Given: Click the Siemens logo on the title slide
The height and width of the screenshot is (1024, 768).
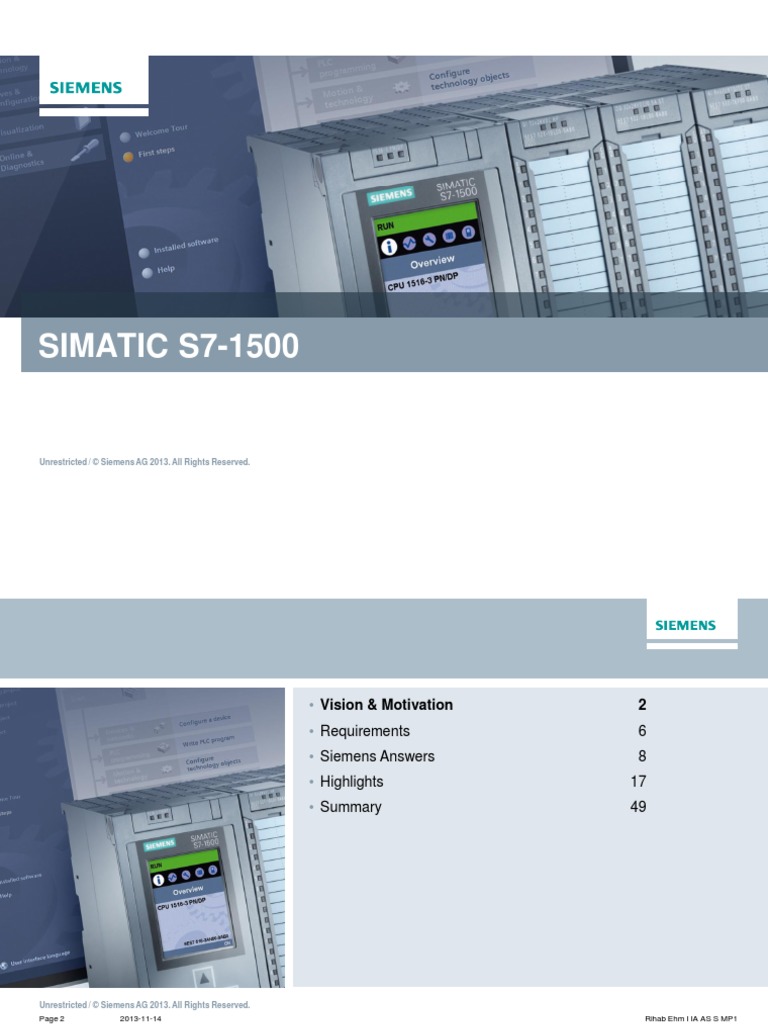Looking at the screenshot, I should (86, 88).
